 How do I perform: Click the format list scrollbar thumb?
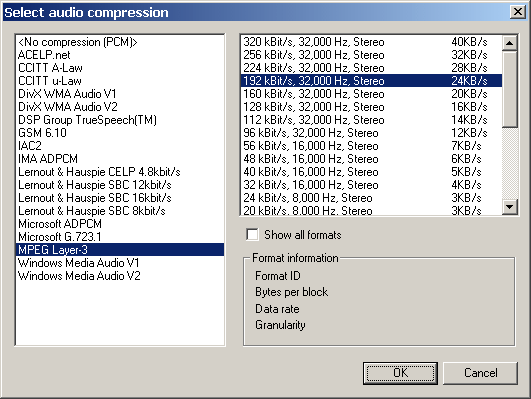click(510, 89)
